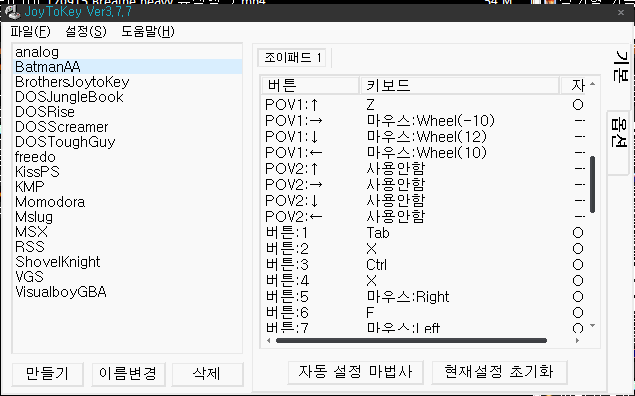Click the 마우스:Wheel(12) cell
This screenshot has height=396, width=635.
point(426,137)
